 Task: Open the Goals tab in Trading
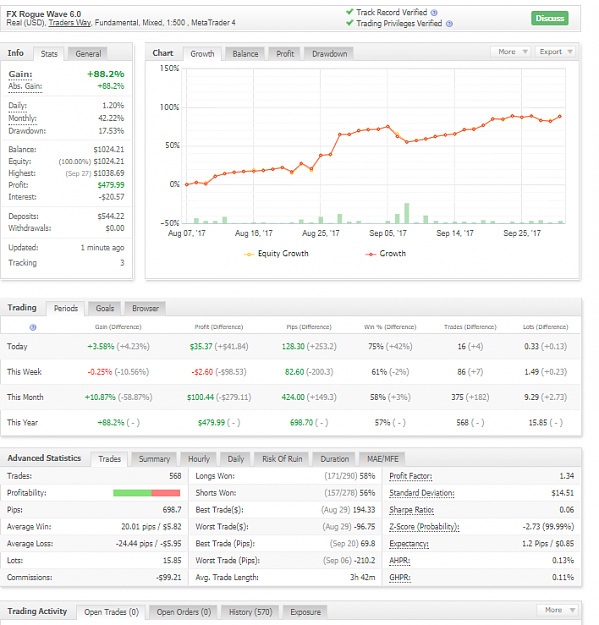tap(105, 308)
